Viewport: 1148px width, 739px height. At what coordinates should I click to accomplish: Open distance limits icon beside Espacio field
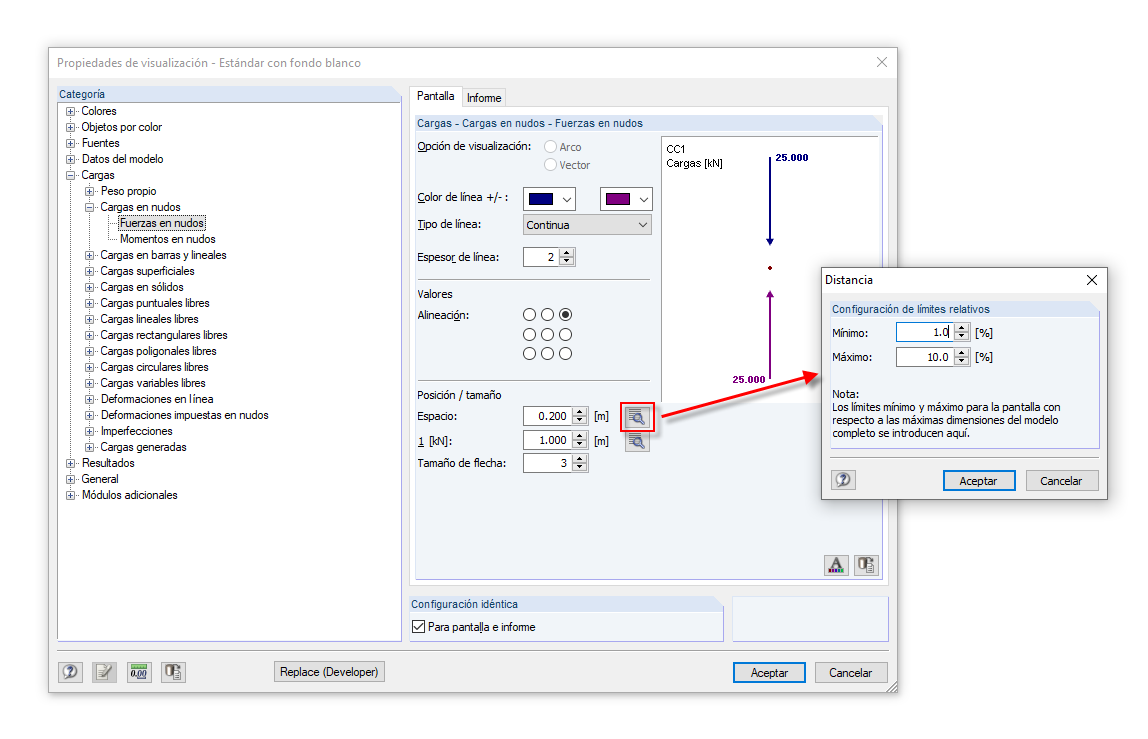click(637, 417)
